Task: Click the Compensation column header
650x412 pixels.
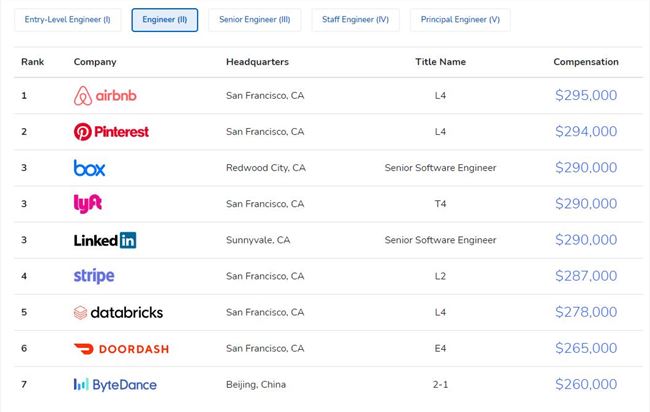Action: pos(585,62)
